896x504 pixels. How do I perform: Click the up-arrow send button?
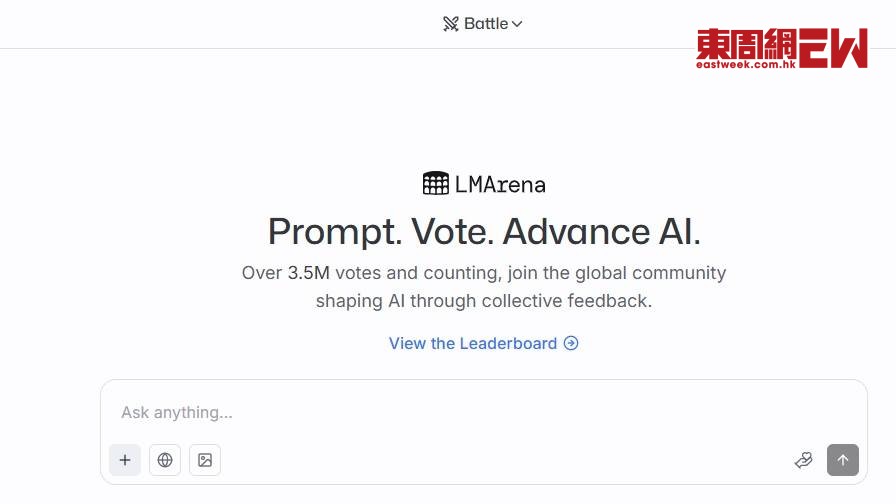click(x=843, y=460)
